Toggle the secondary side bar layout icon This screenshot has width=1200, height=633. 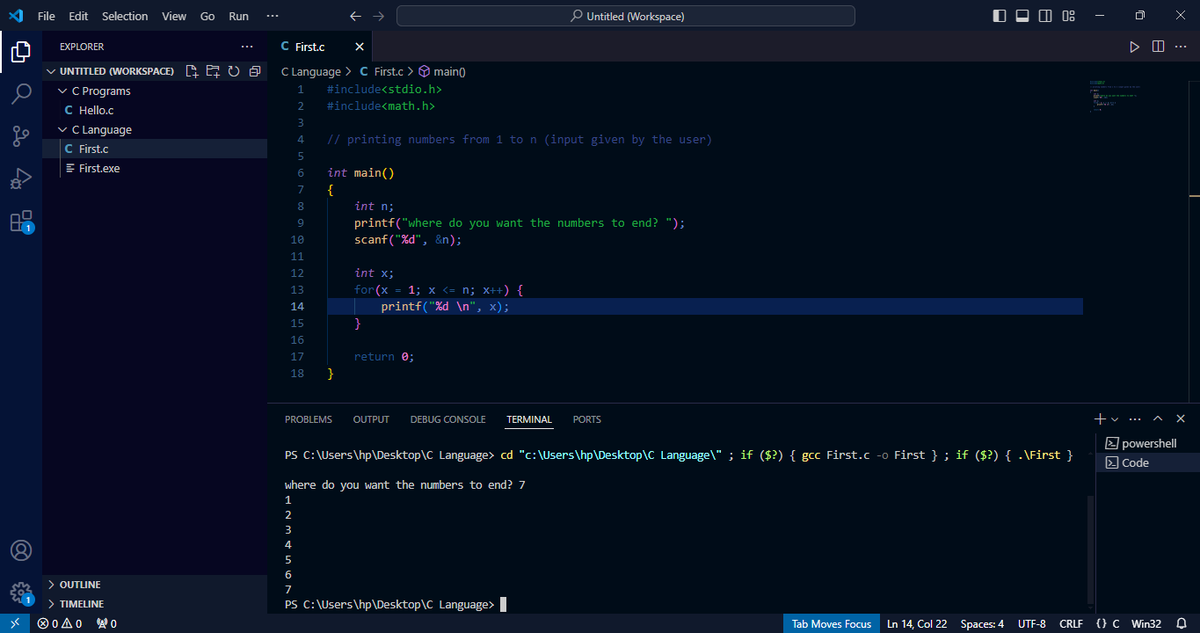pos(1046,16)
